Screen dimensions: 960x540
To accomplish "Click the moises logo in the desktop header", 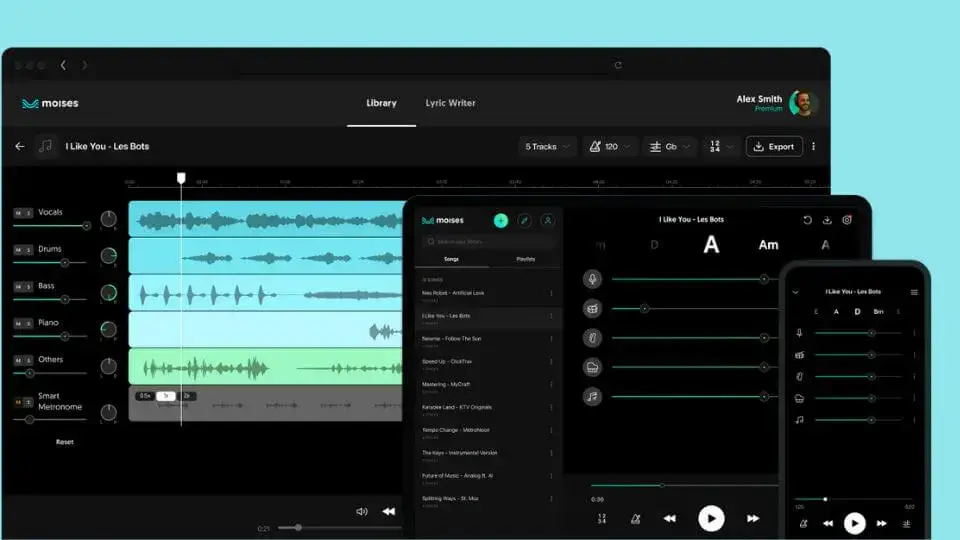I will click(50, 103).
